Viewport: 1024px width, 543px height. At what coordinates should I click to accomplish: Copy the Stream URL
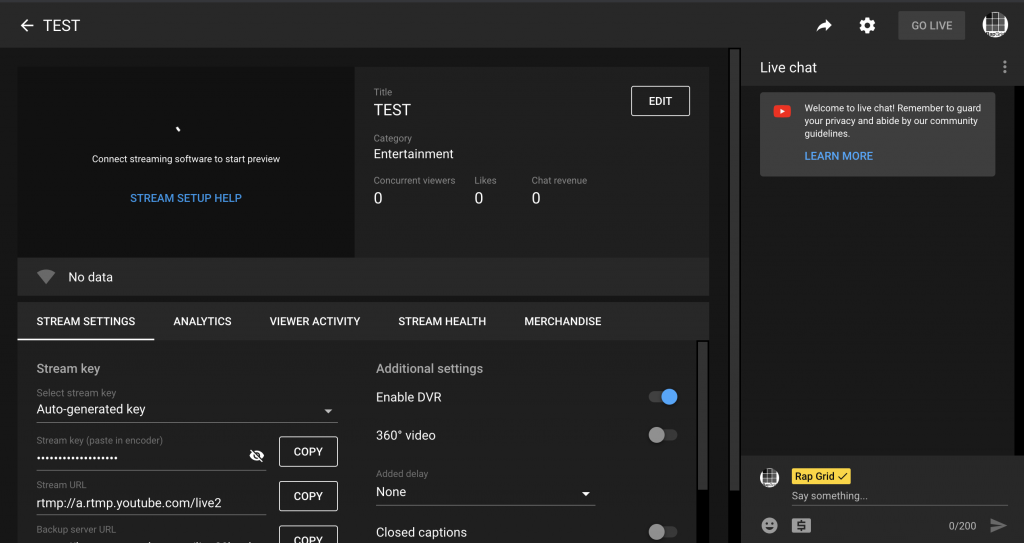pos(308,496)
